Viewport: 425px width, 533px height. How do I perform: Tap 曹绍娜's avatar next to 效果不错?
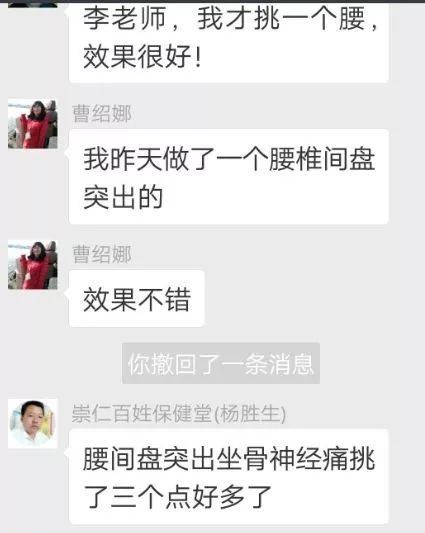pyautogui.click(x=33, y=265)
